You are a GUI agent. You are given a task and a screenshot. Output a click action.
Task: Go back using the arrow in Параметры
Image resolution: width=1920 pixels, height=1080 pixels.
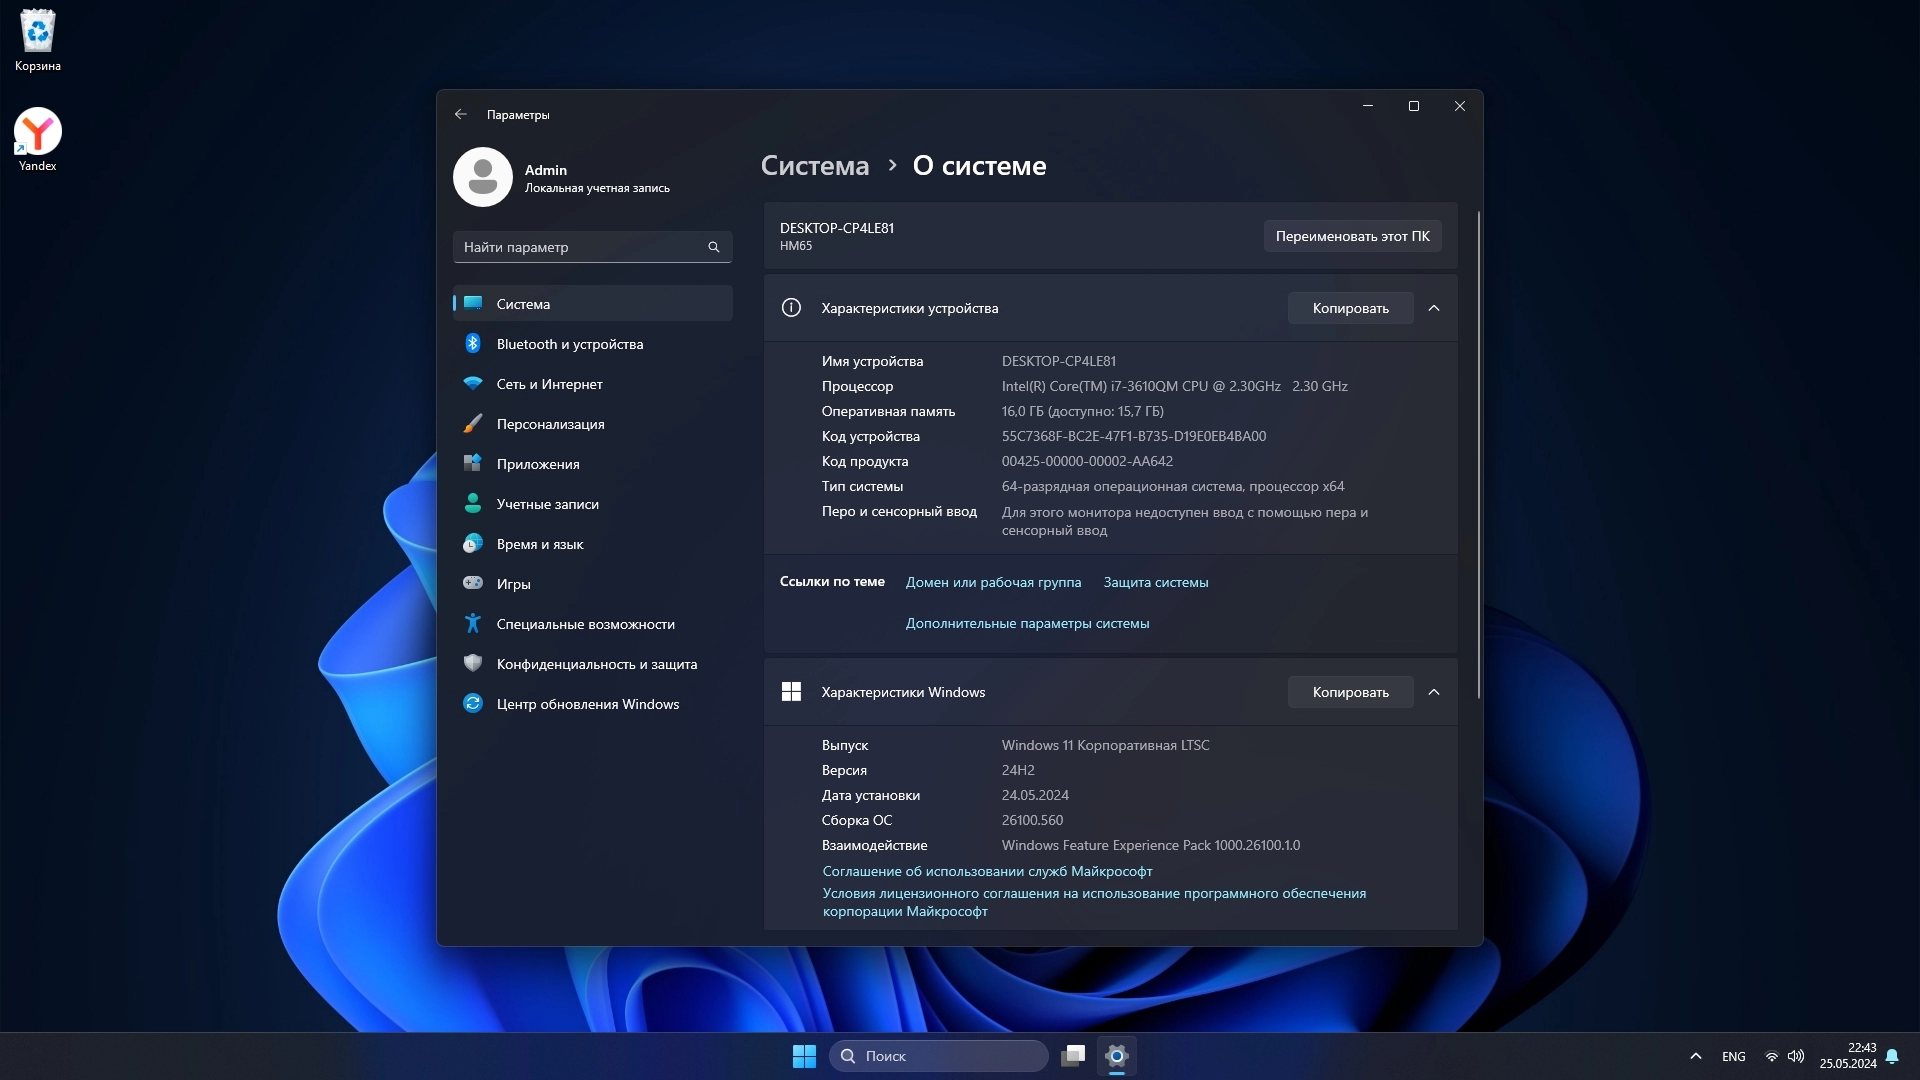pyautogui.click(x=461, y=114)
